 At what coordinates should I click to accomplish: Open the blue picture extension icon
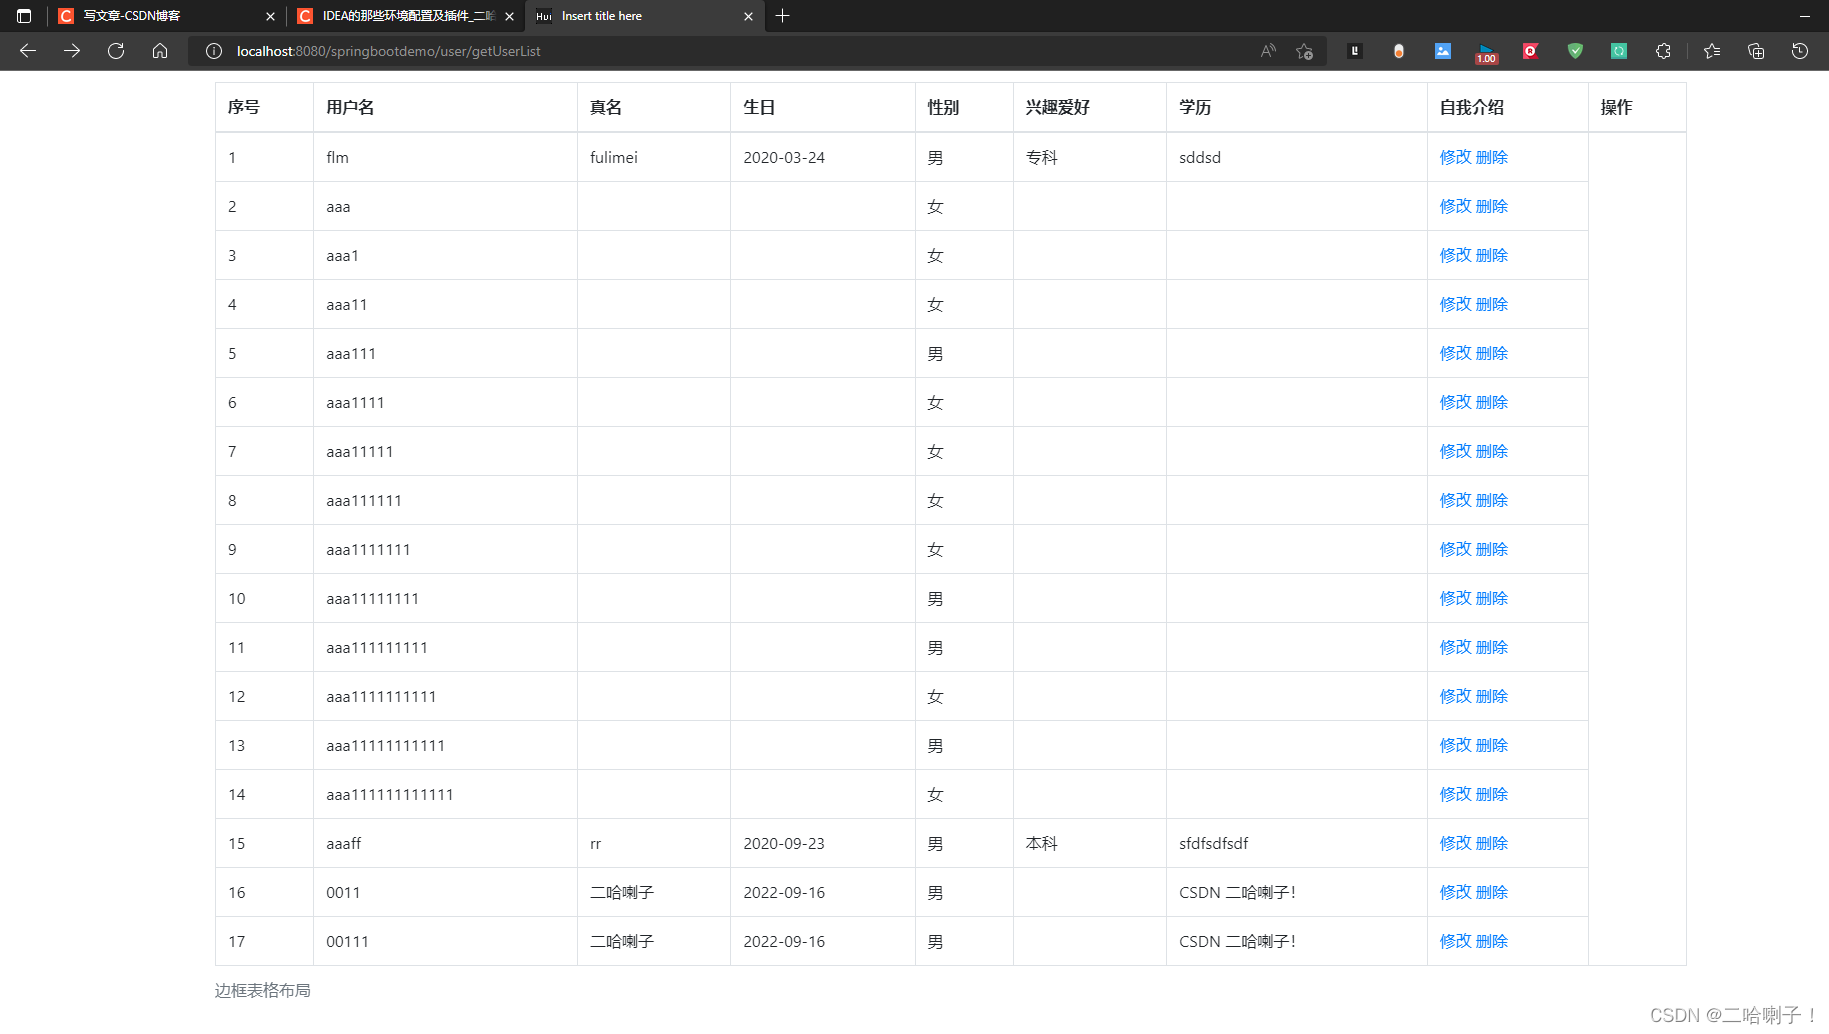[1443, 51]
